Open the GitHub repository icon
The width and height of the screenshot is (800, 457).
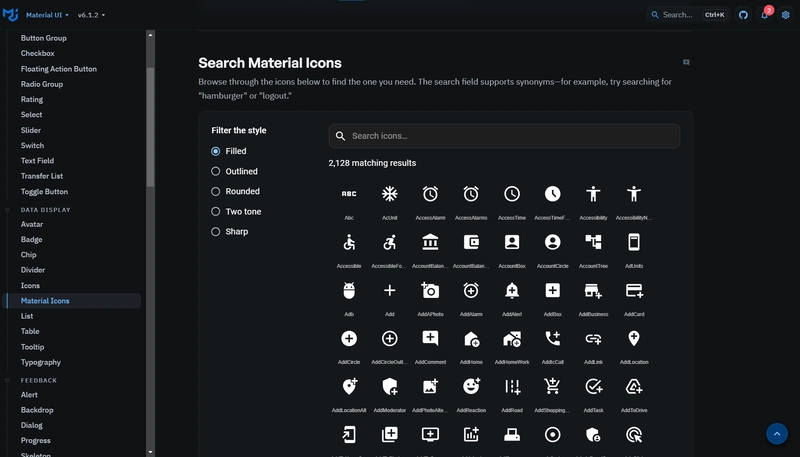tap(743, 15)
